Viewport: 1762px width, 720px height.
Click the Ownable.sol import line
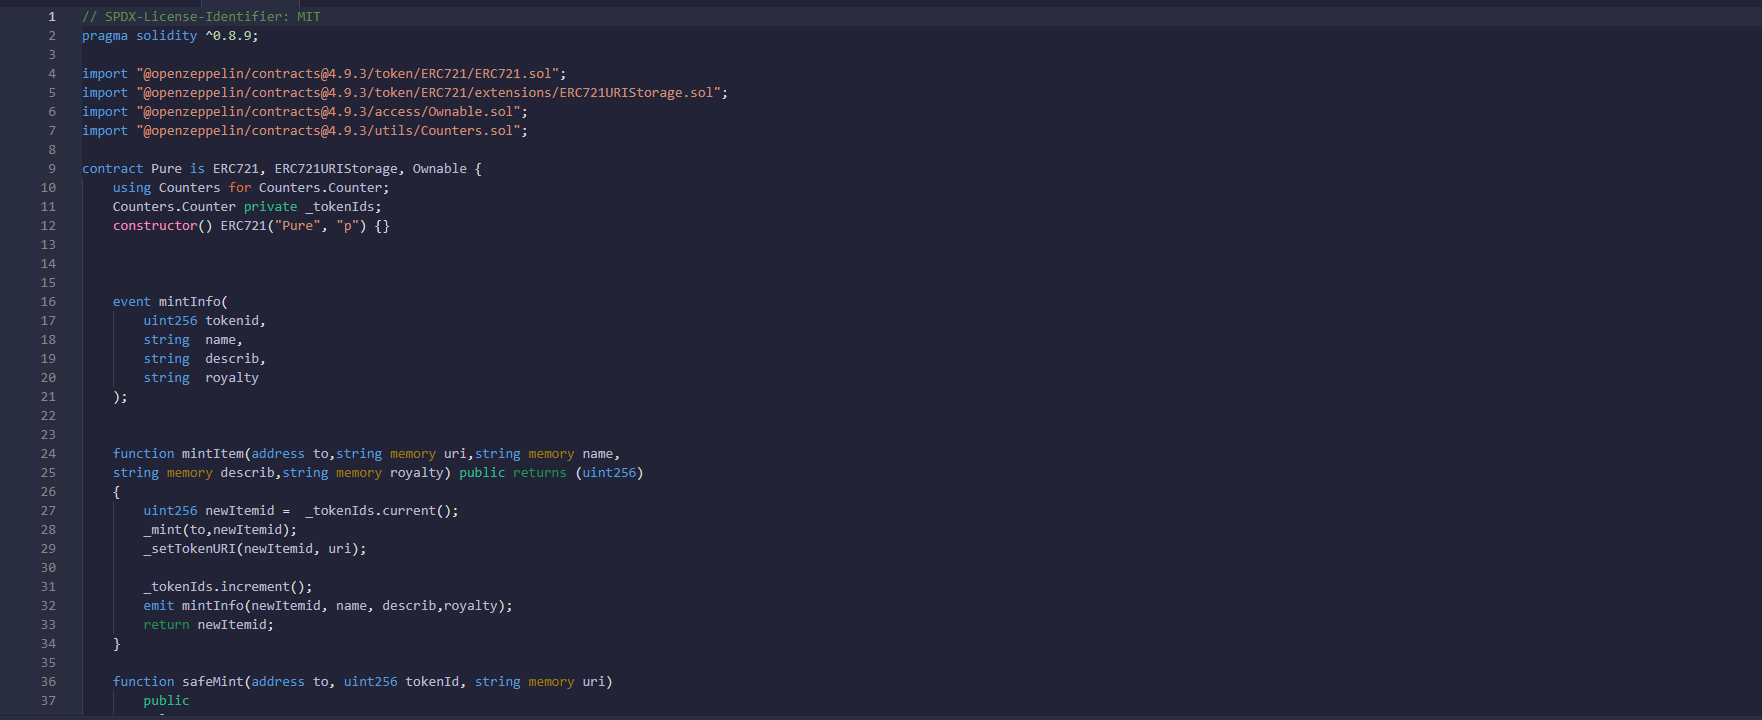(x=305, y=111)
